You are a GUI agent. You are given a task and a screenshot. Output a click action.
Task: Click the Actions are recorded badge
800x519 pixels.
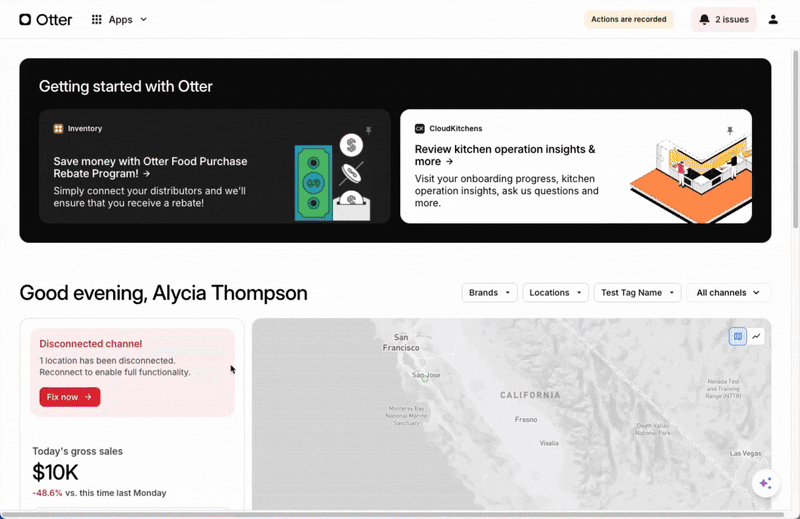tap(629, 19)
